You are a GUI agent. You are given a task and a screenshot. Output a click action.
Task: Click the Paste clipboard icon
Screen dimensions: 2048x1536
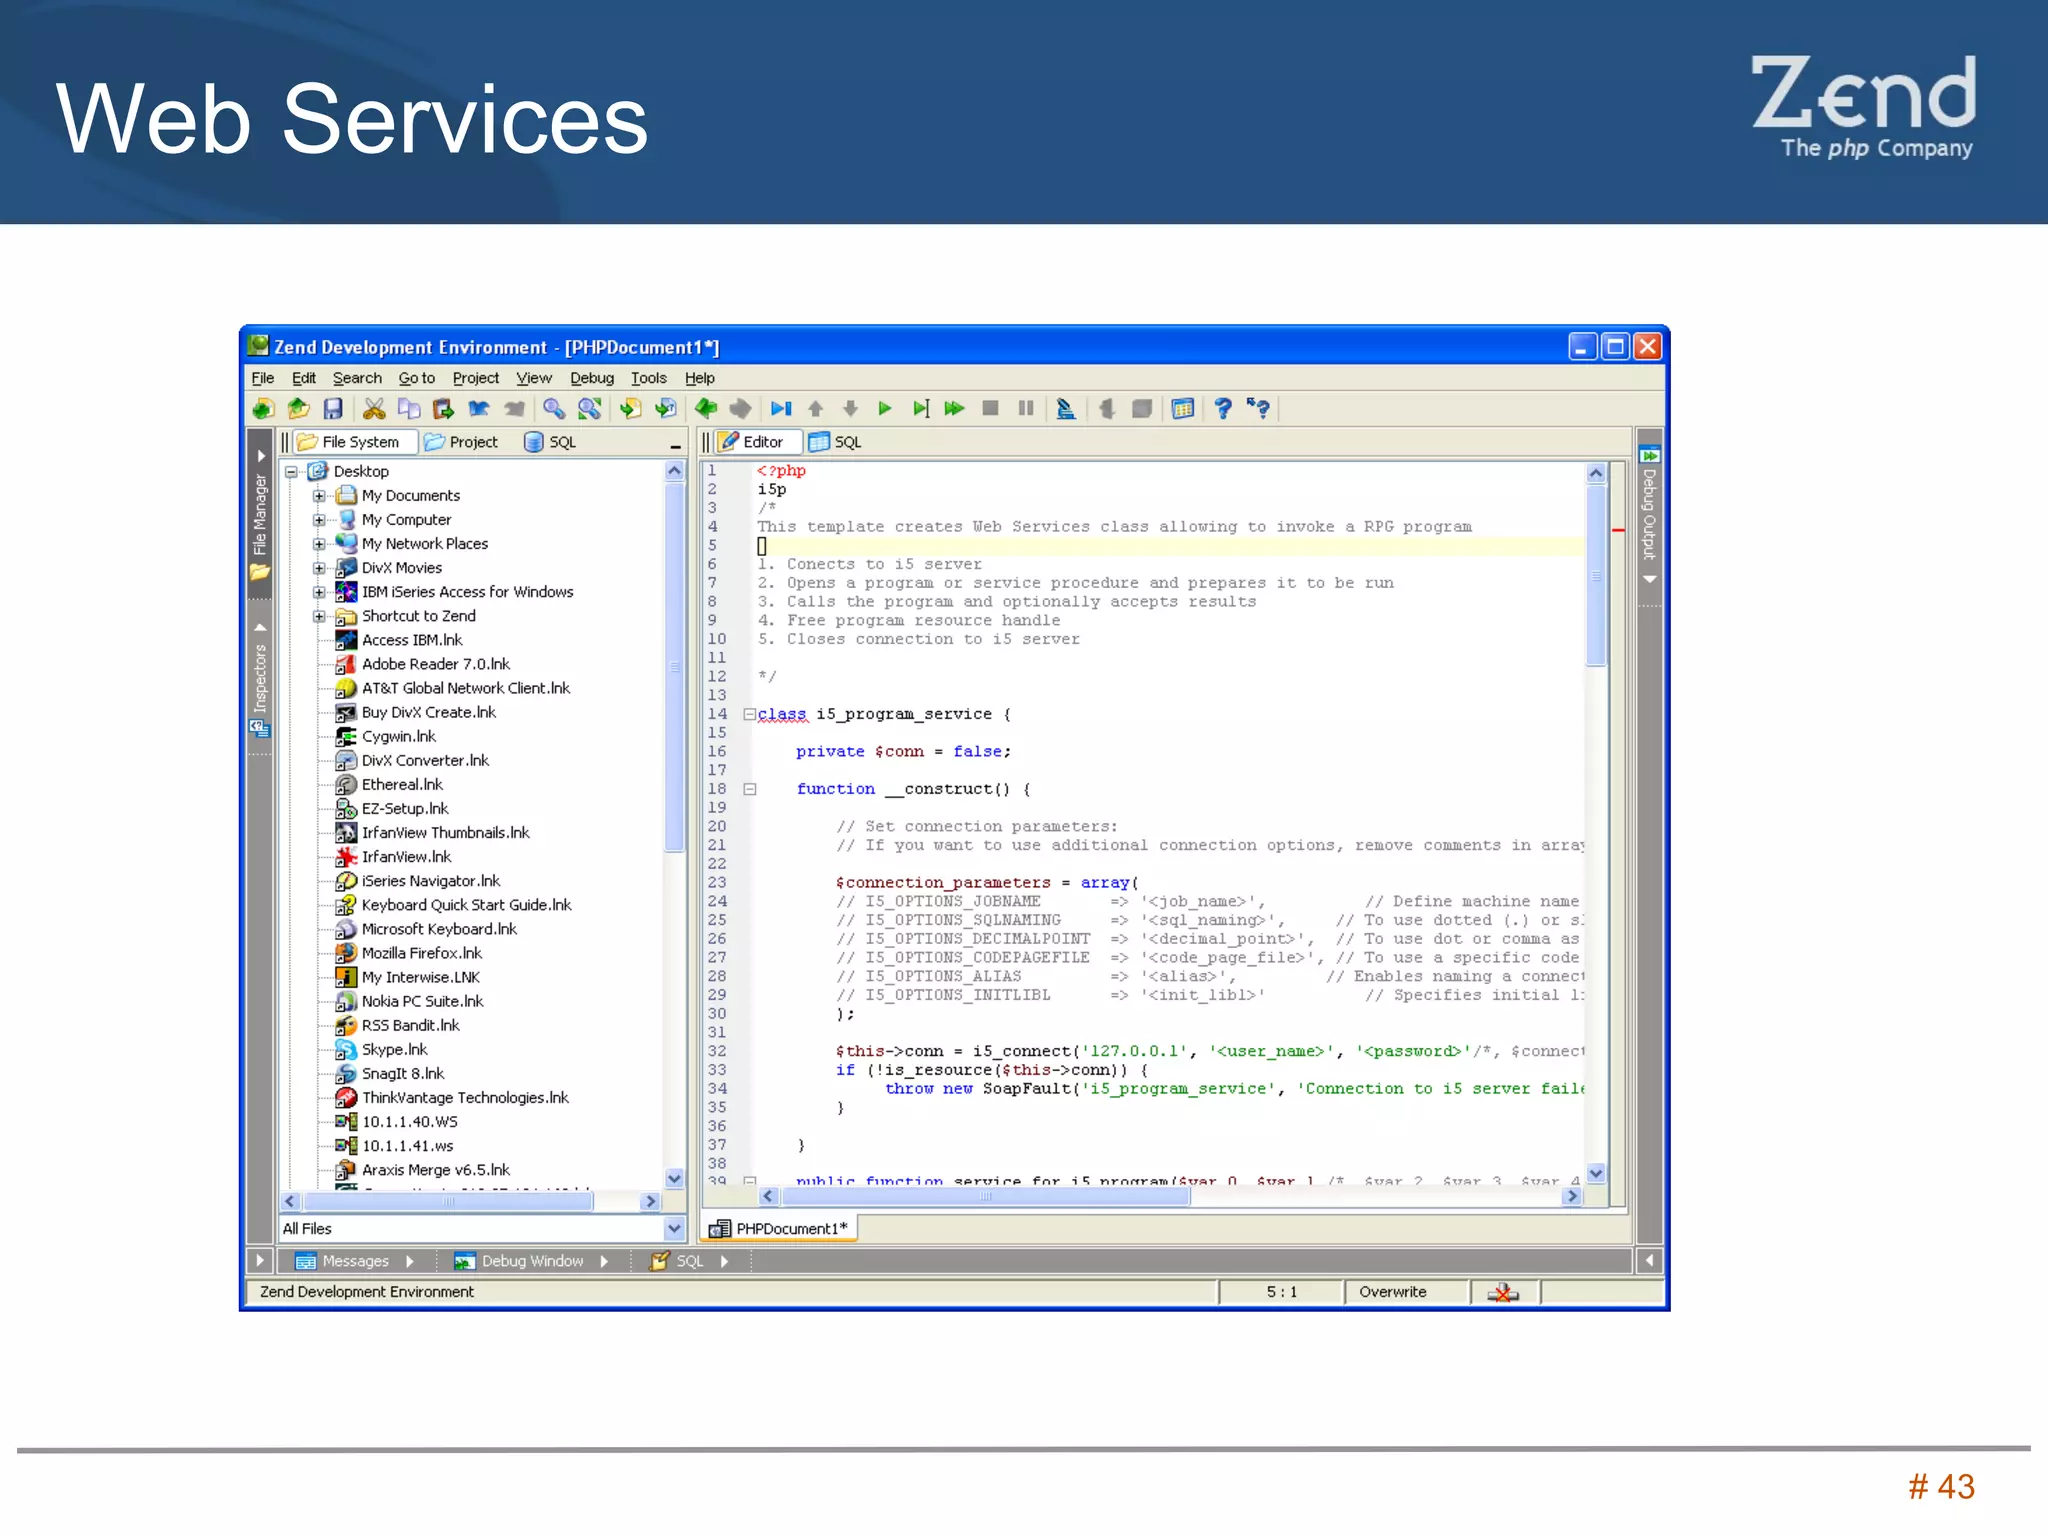tap(443, 408)
